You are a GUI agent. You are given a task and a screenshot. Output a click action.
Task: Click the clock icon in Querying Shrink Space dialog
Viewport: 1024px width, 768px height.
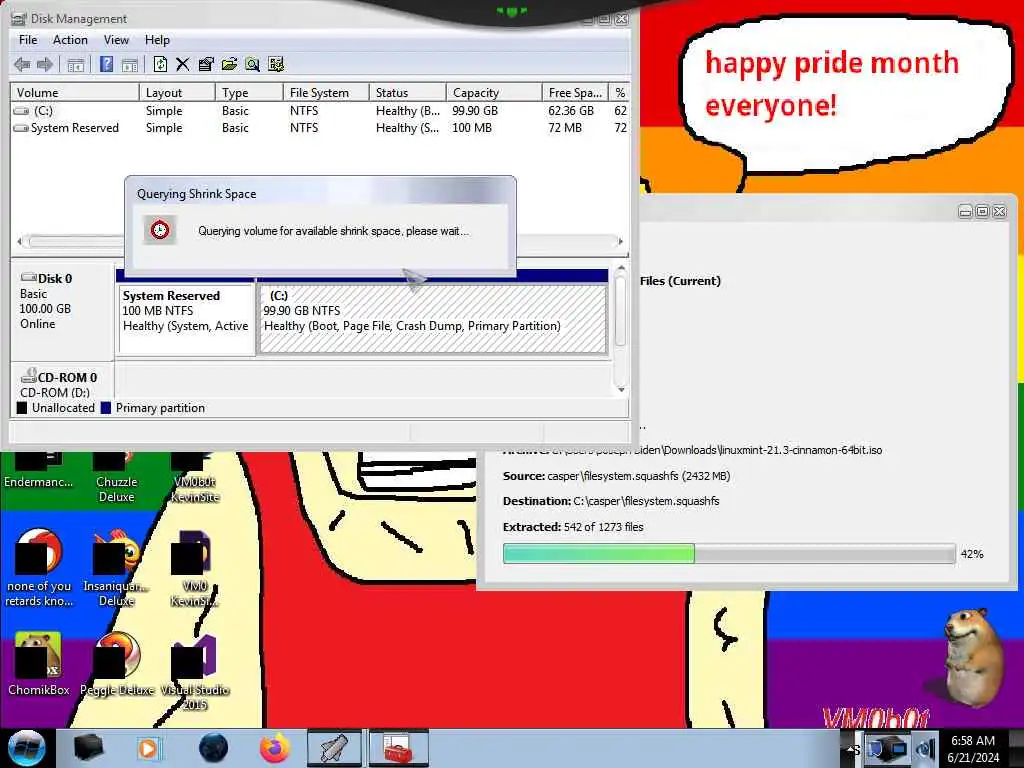(160, 230)
